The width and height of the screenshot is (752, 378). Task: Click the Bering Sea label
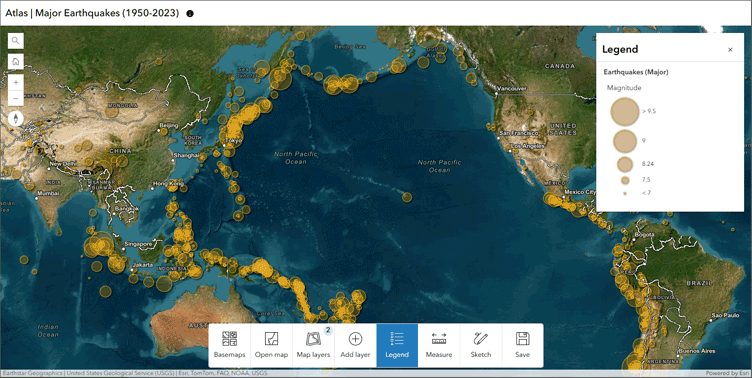coord(350,47)
